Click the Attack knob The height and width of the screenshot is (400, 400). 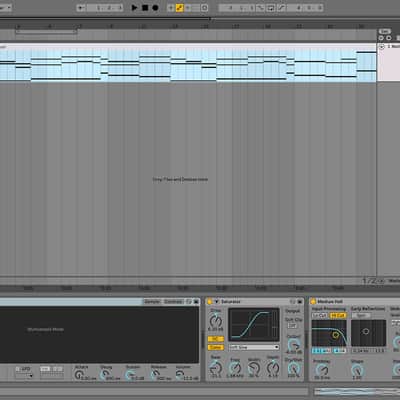coord(79,375)
